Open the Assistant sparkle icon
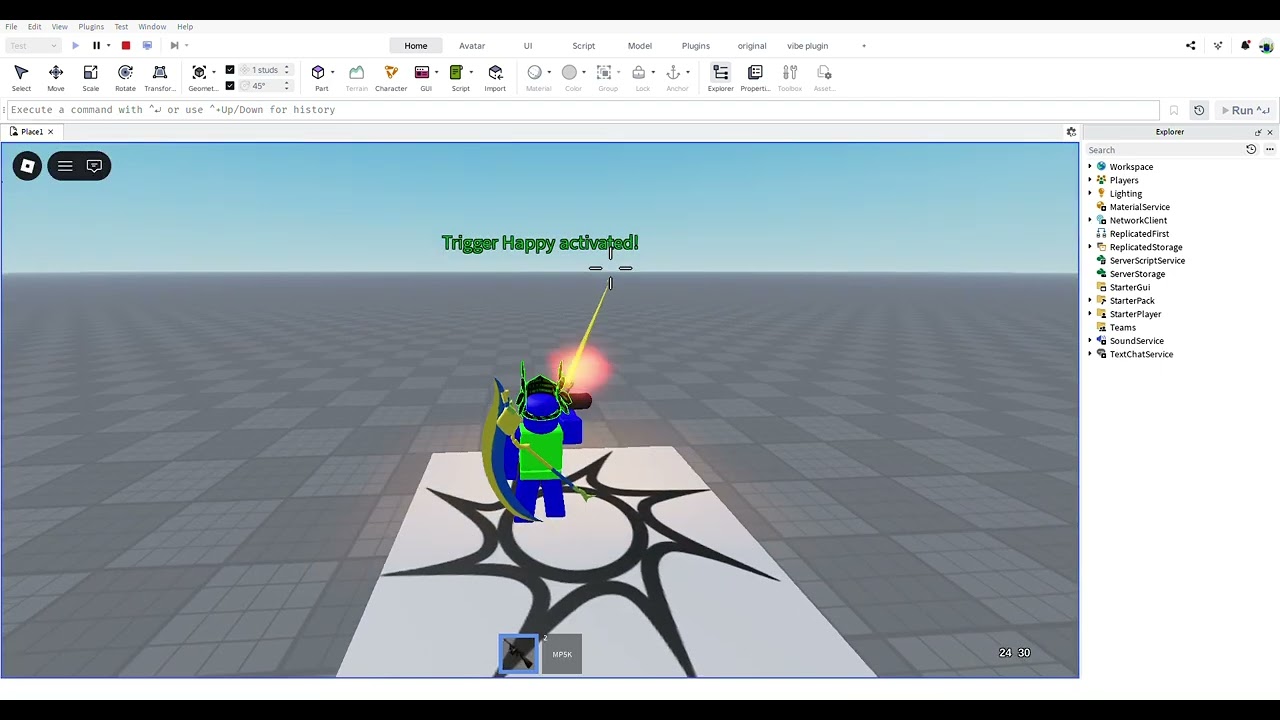 (x=1218, y=45)
